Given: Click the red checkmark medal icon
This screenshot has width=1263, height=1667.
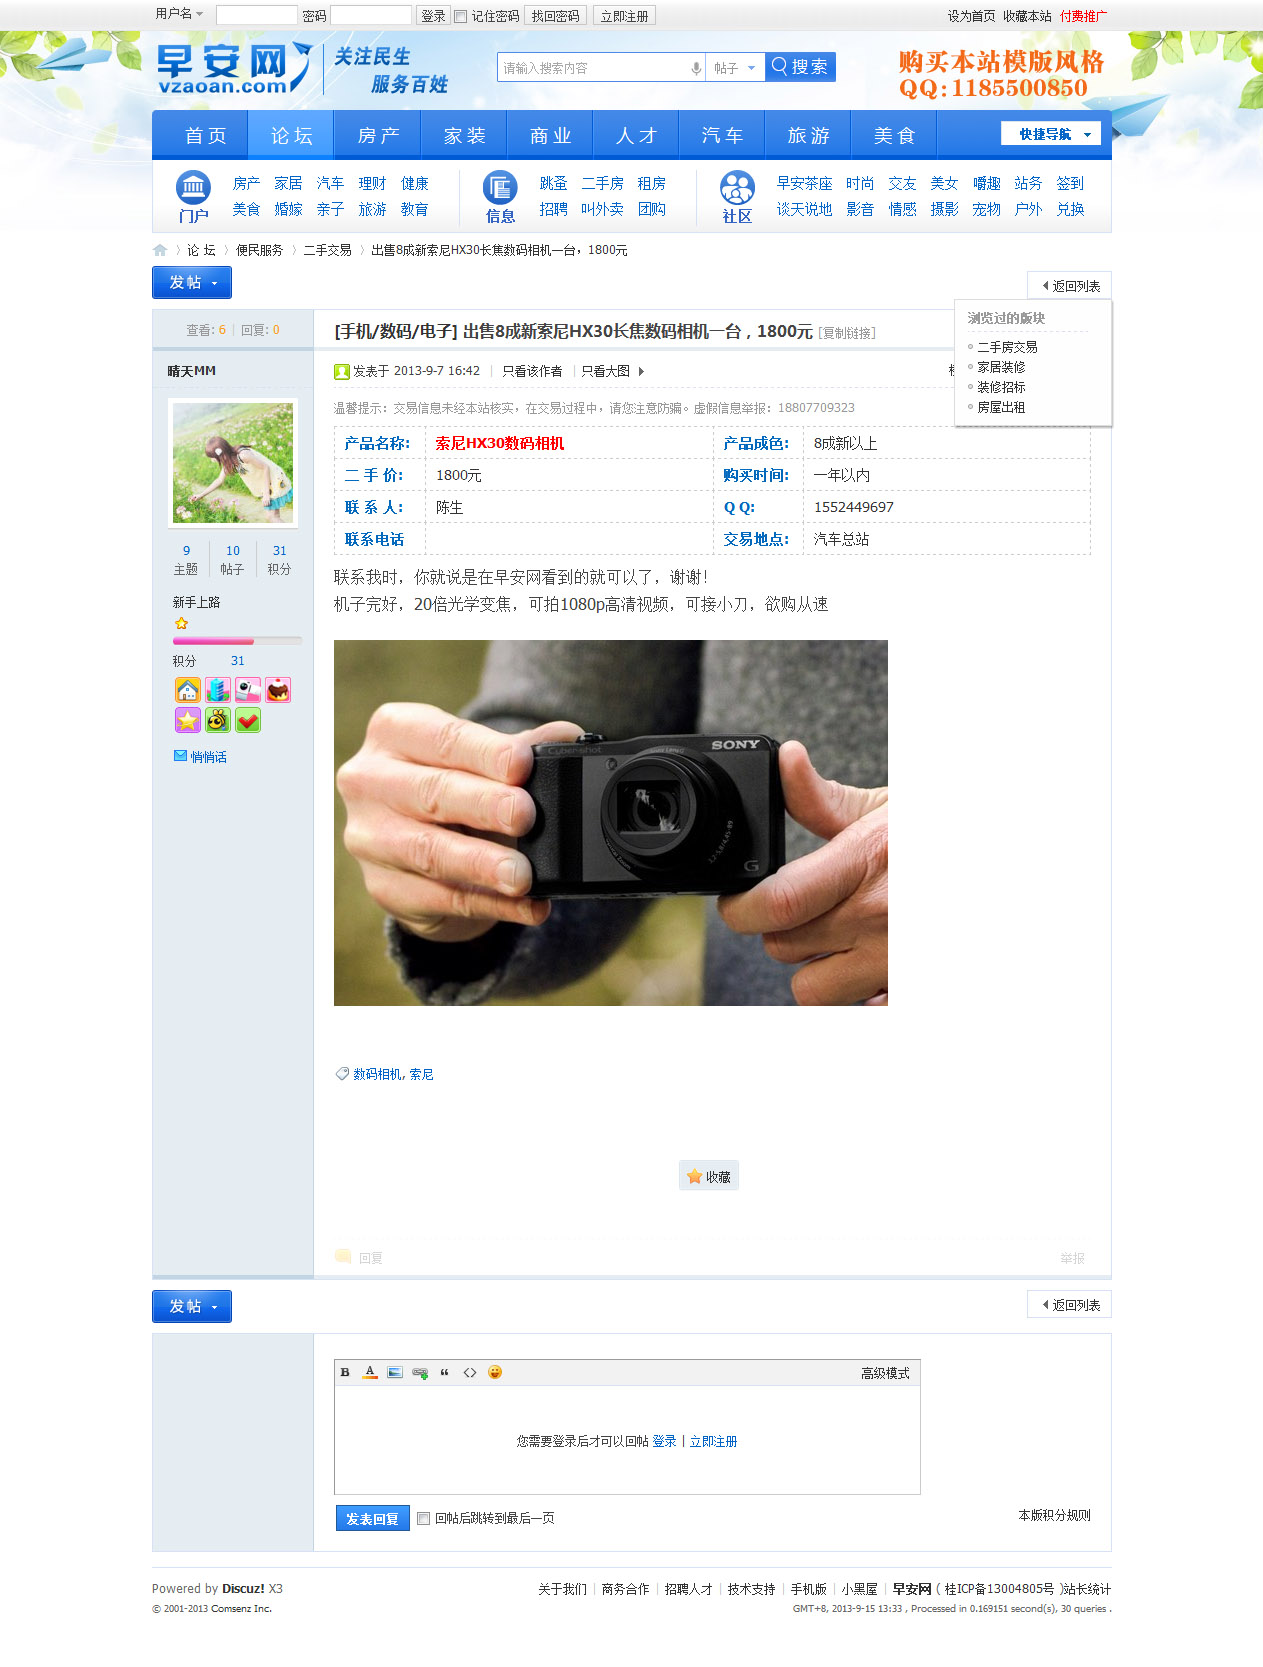Looking at the screenshot, I should point(248,720).
